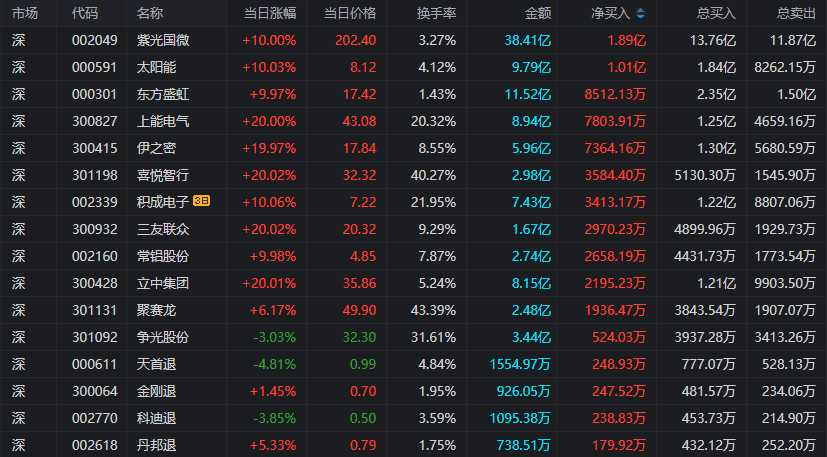Open stock 常铝股份
Image resolution: width=827 pixels, height=457 pixels.
tap(163, 256)
